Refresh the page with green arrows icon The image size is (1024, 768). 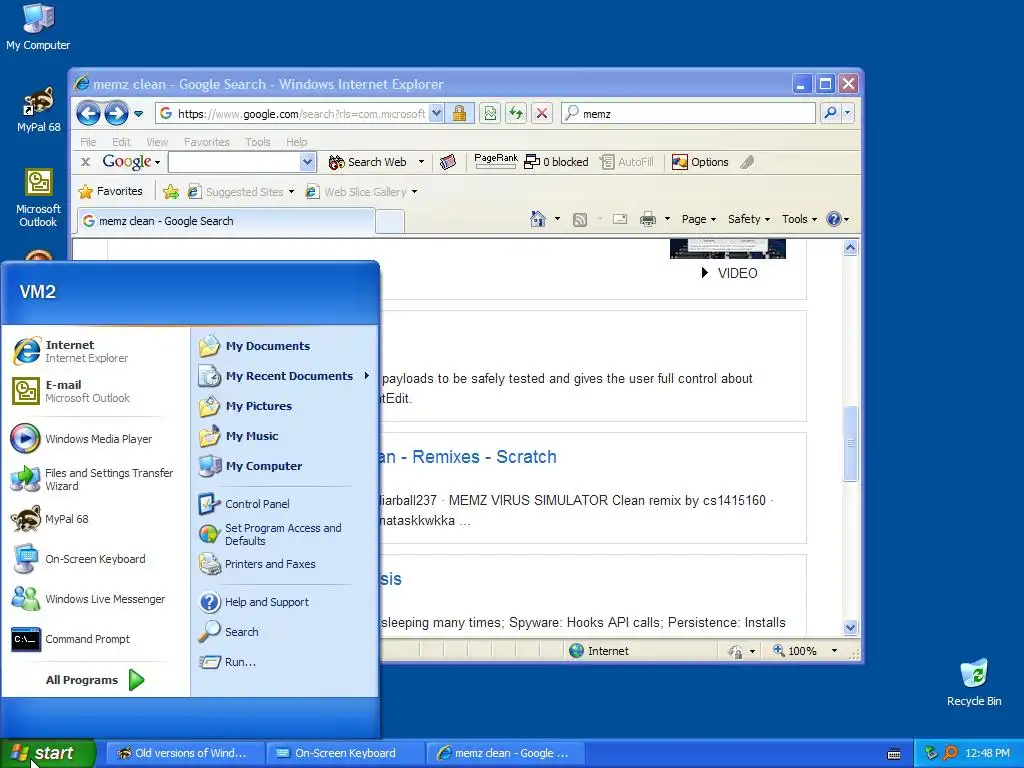coord(516,113)
